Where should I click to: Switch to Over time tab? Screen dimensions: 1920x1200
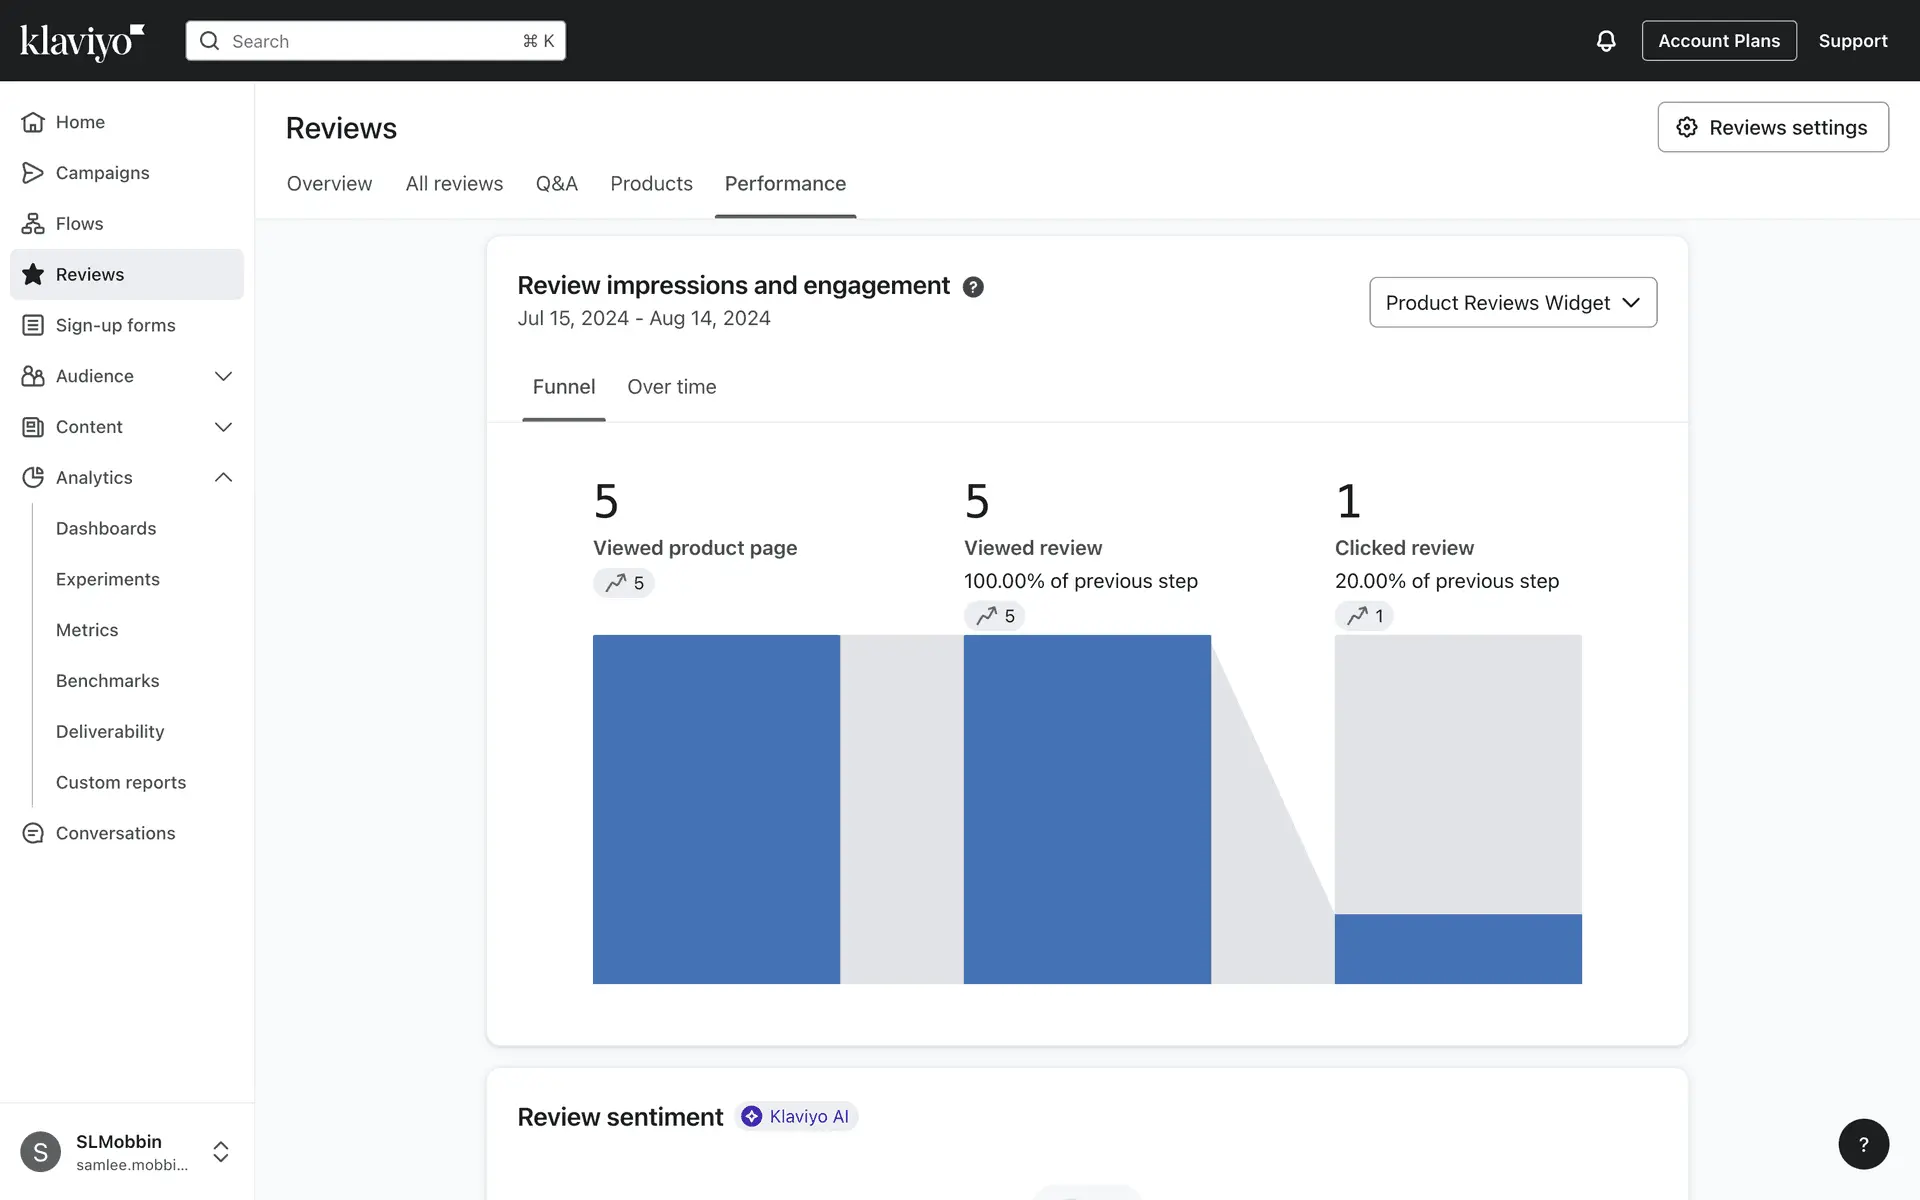[x=671, y=387]
